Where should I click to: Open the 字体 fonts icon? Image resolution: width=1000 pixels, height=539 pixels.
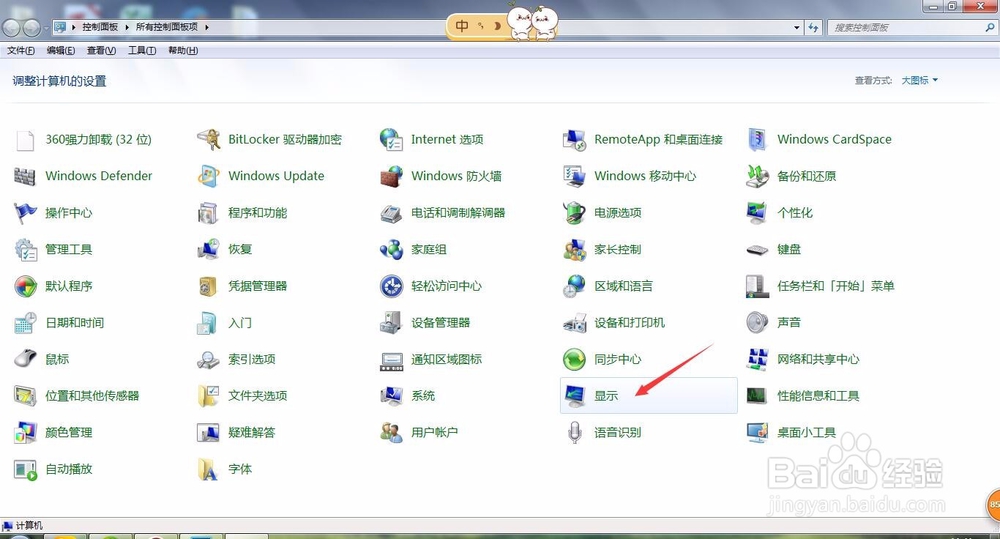pos(209,469)
